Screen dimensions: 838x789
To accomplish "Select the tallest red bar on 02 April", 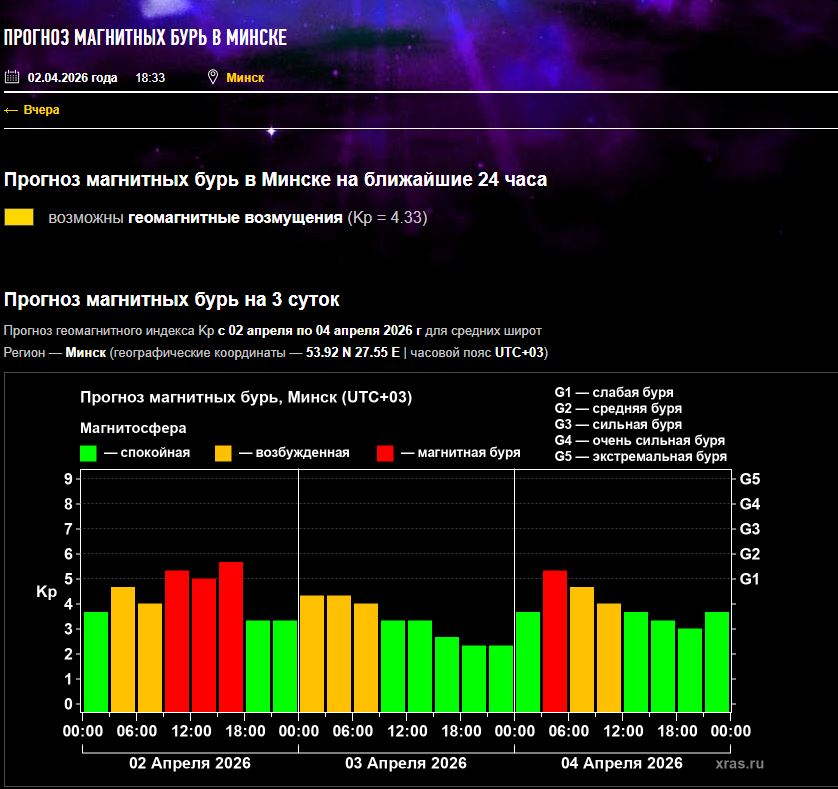I will click(x=231, y=635).
